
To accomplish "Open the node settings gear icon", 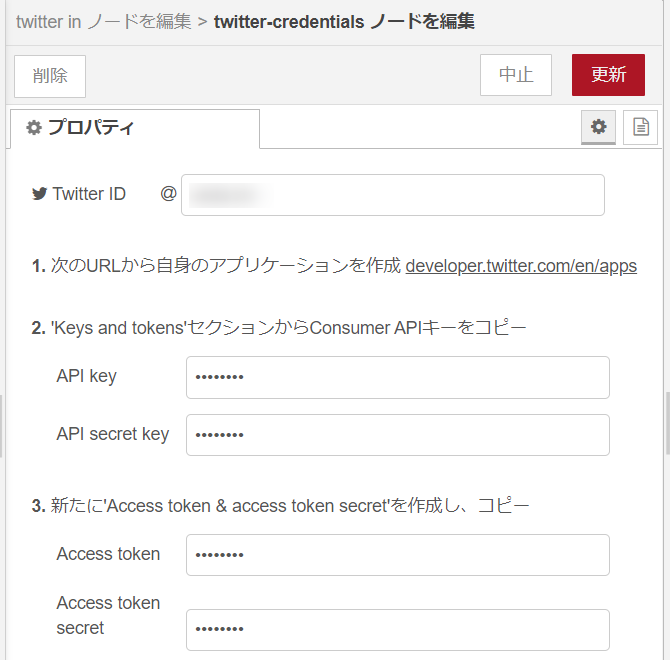I will pyautogui.click(x=598, y=127).
